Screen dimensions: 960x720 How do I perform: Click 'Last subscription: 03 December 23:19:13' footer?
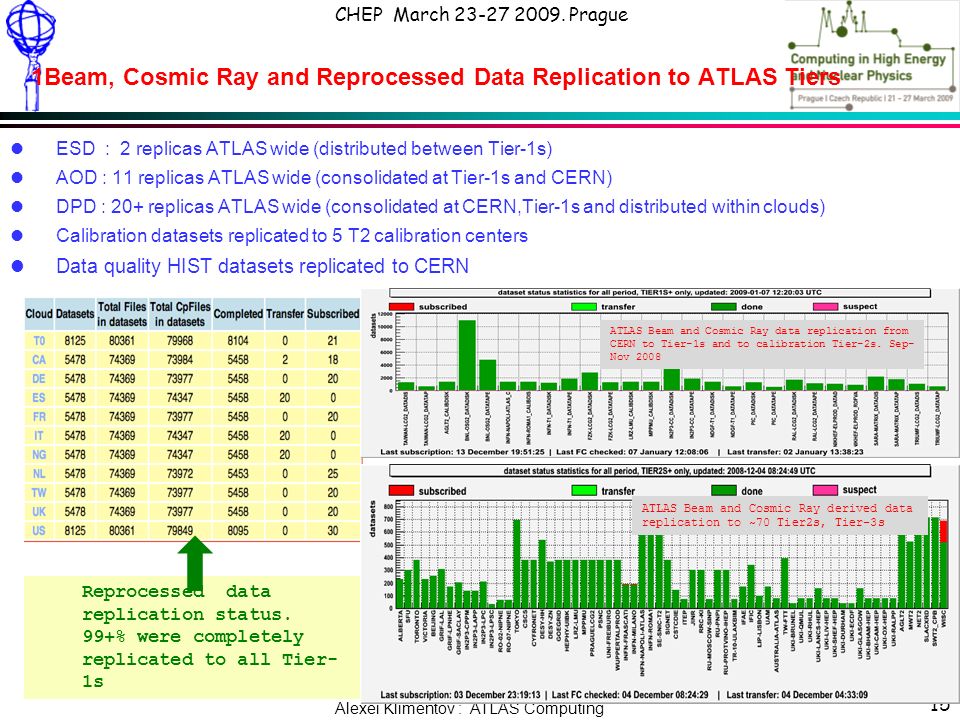click(460, 695)
